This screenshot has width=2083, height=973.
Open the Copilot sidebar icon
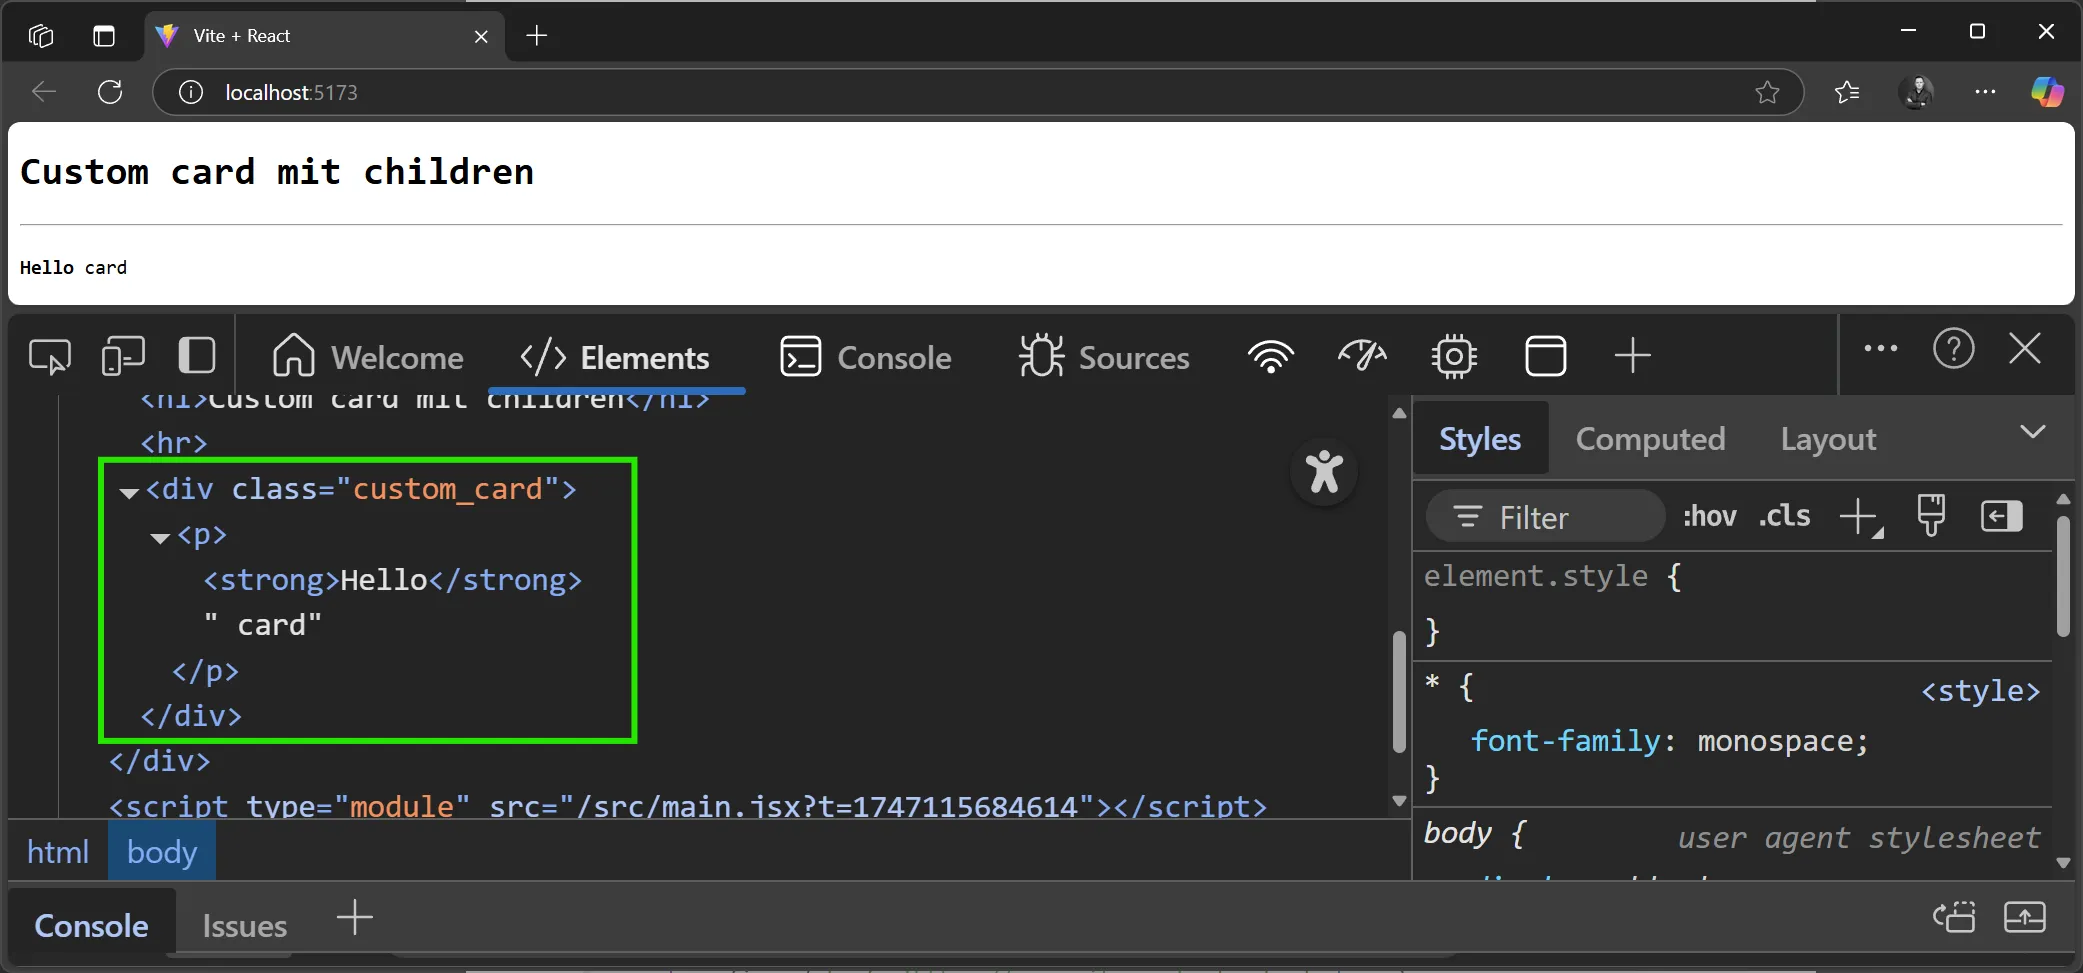click(x=2047, y=92)
